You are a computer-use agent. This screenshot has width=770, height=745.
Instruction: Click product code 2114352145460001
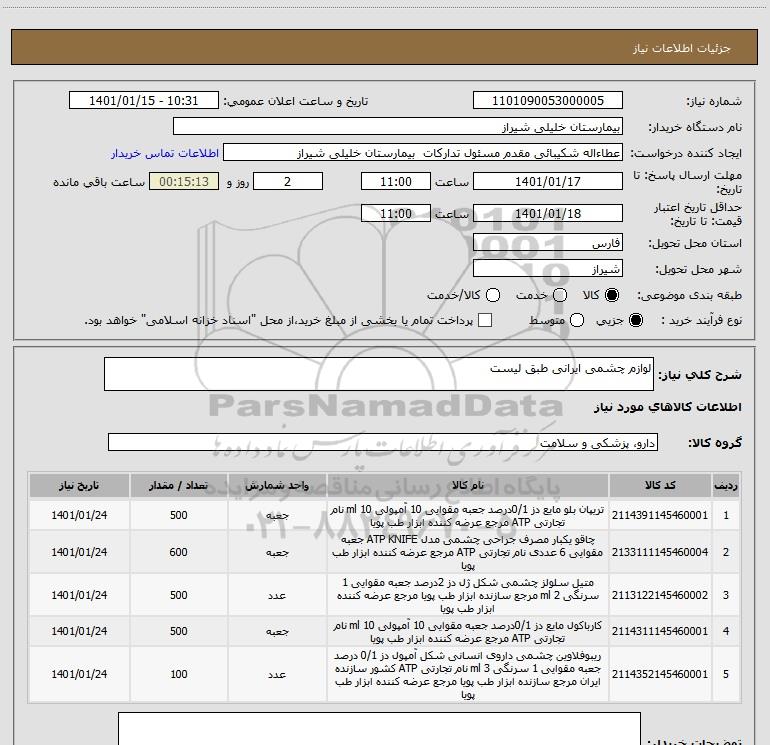660,674
